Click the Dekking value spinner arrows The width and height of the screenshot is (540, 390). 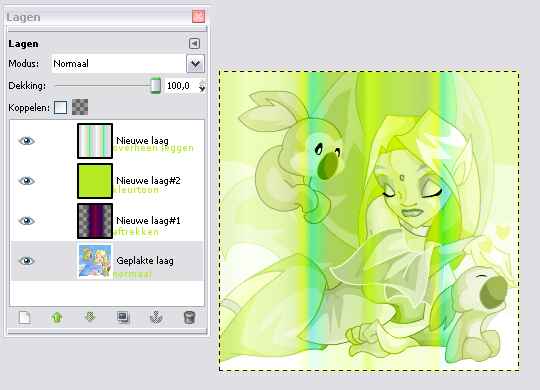(202, 85)
